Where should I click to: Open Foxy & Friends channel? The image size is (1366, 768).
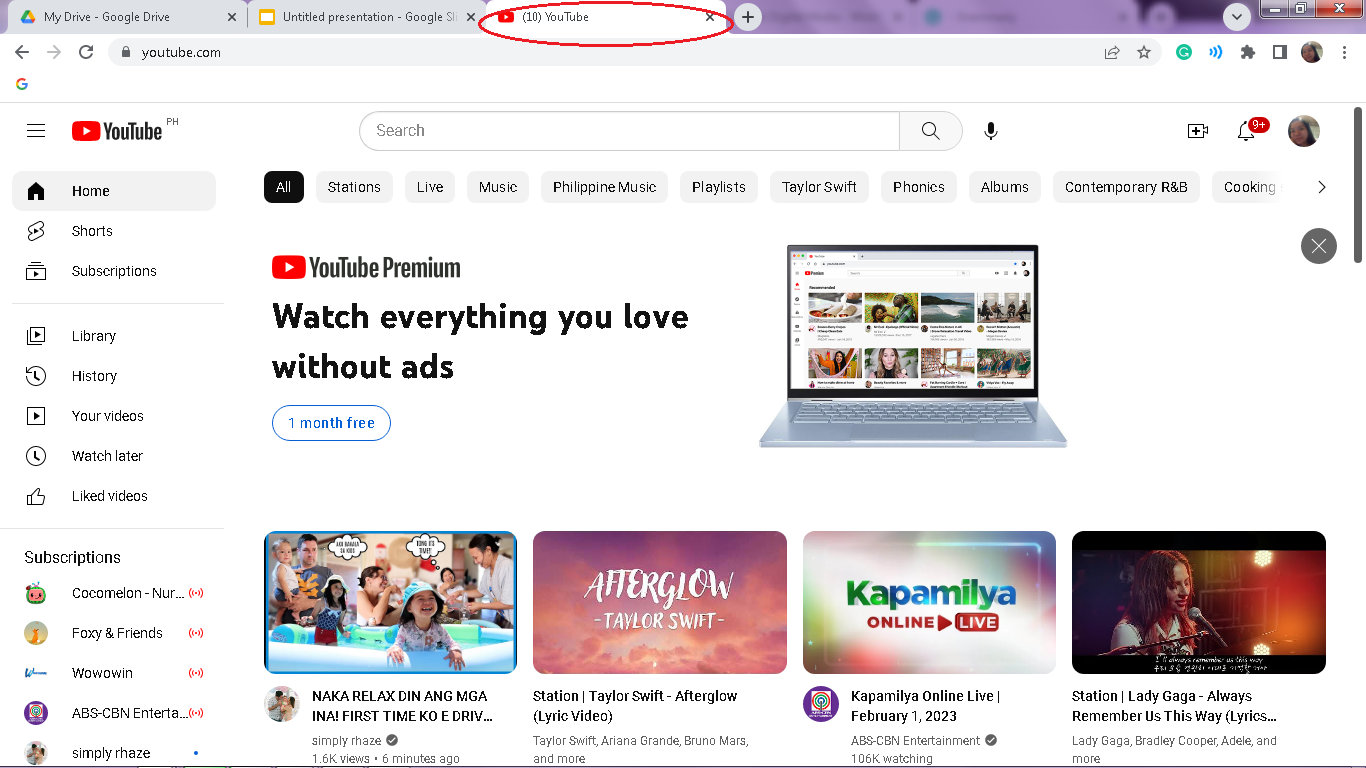tap(114, 633)
